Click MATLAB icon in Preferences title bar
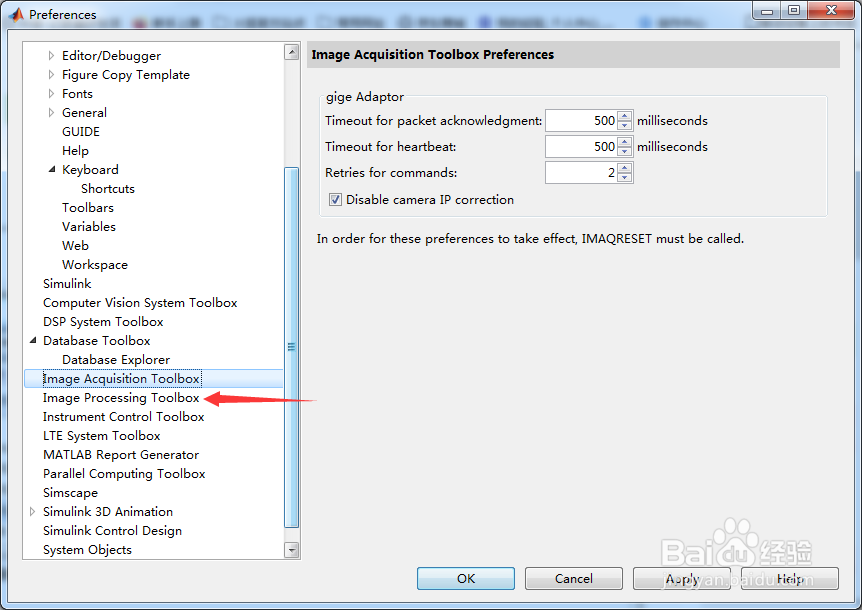Viewport: 862px width, 610px height. (x=16, y=14)
